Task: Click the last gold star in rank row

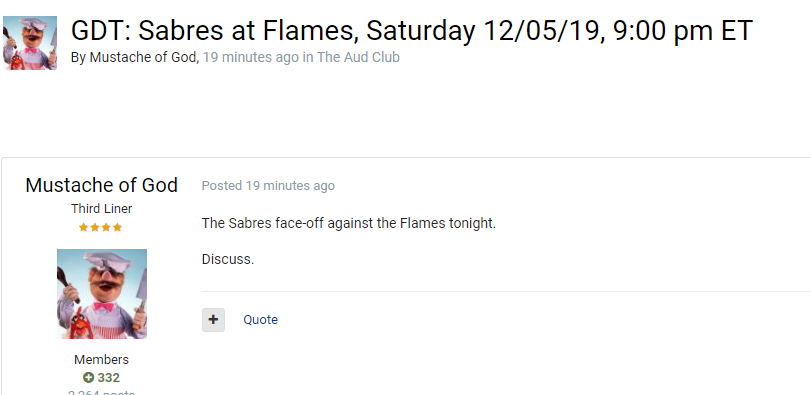Action: coord(117,227)
